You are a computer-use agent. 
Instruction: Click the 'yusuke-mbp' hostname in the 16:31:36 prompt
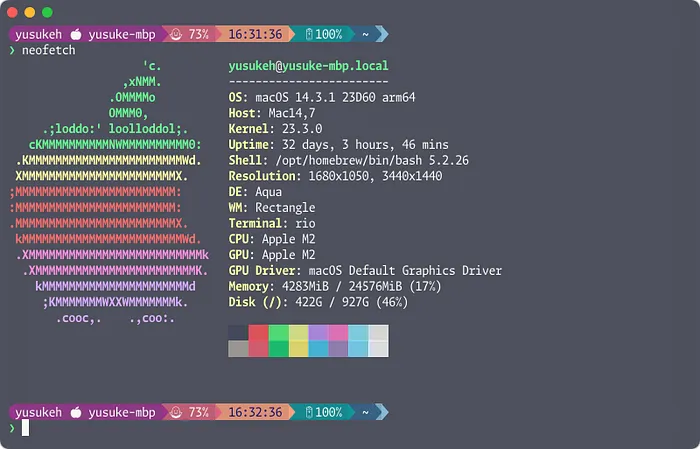point(122,34)
